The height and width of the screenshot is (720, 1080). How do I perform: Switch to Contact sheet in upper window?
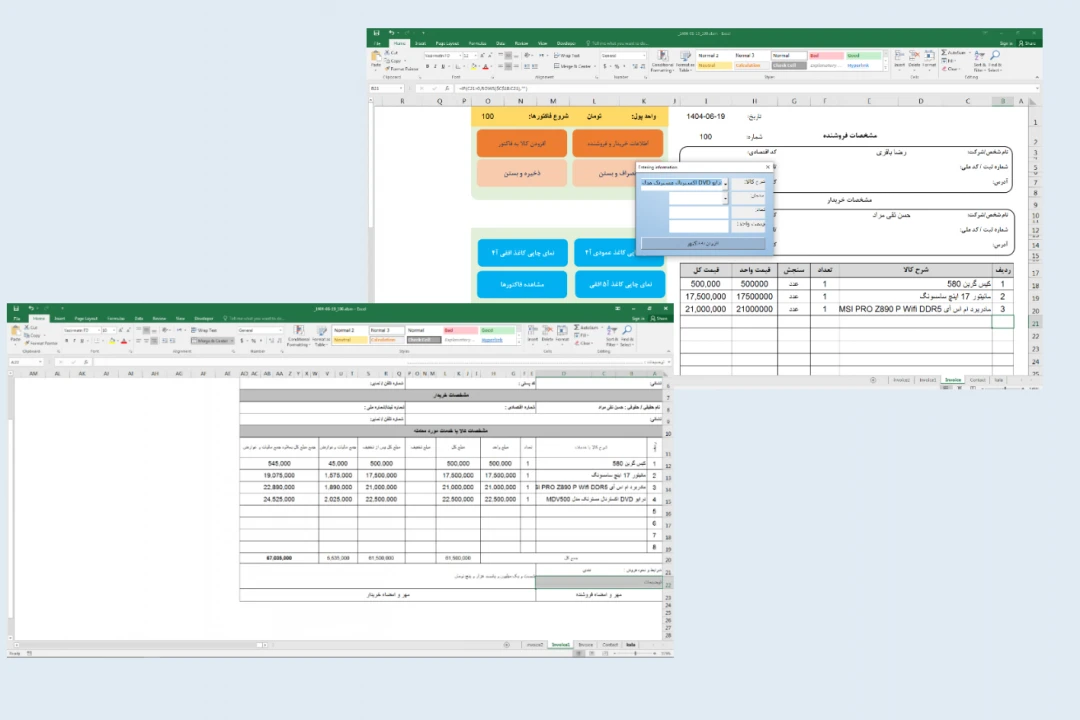click(x=977, y=380)
